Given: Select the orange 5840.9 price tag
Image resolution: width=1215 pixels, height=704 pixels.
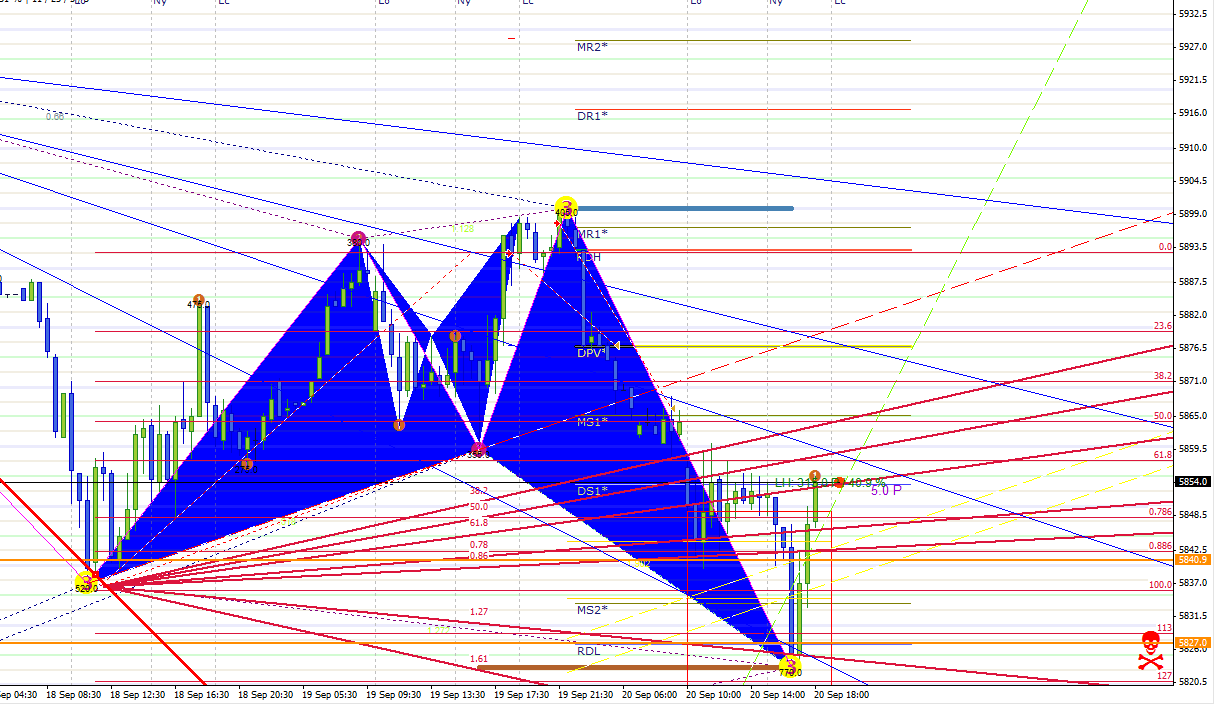Looking at the screenshot, I should [1193, 560].
